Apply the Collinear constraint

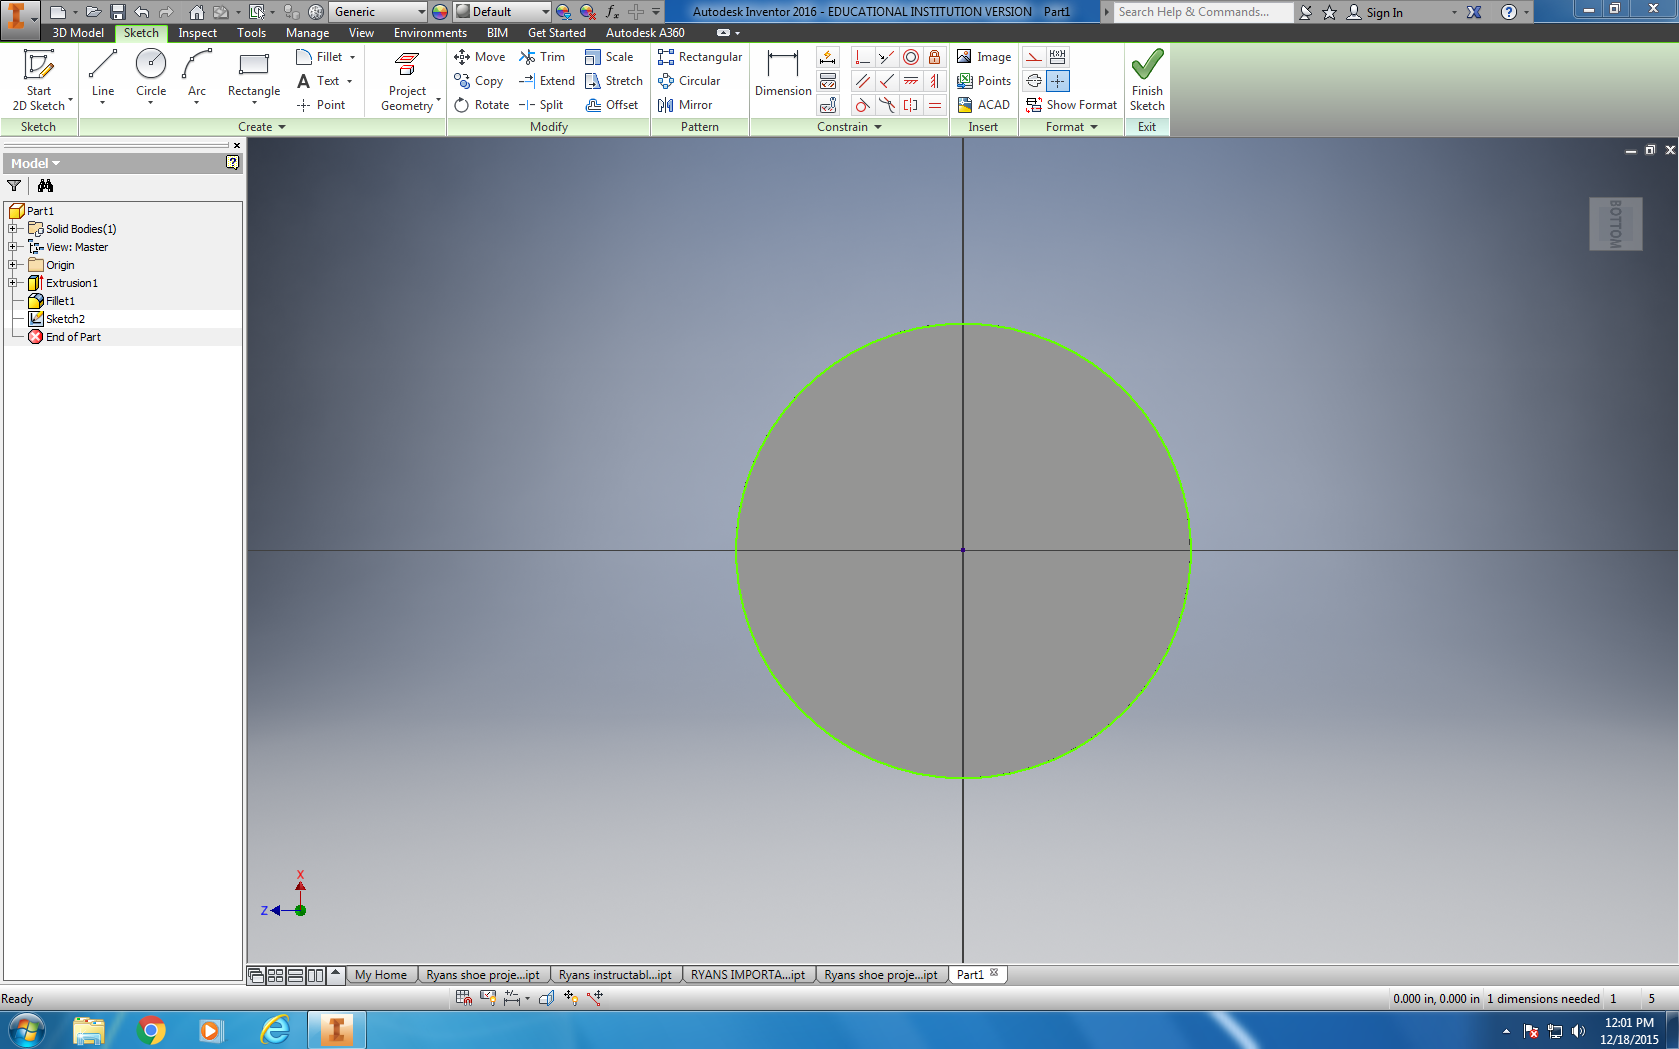(x=886, y=58)
